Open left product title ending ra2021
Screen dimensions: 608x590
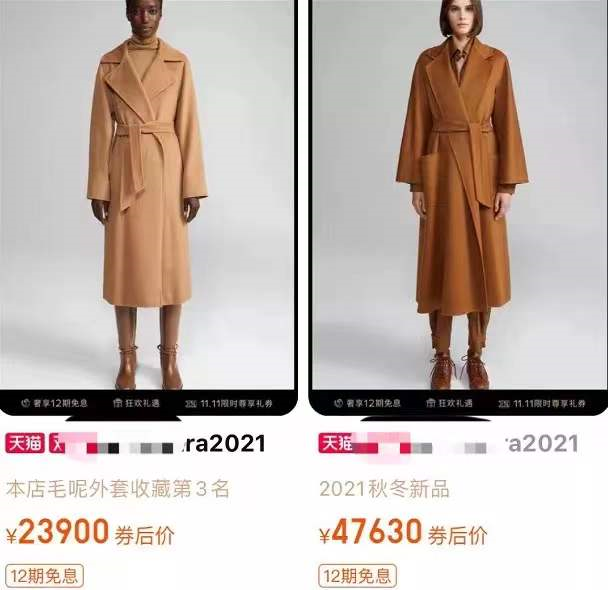point(136,443)
